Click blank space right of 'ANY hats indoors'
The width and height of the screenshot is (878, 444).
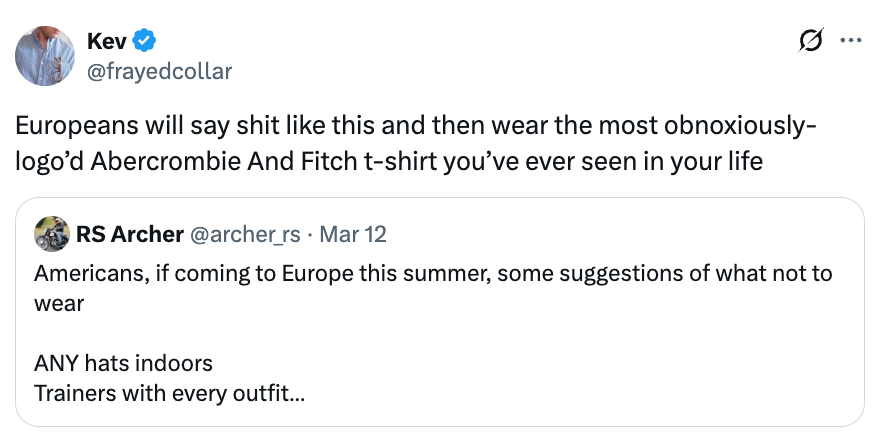[x=500, y=362]
